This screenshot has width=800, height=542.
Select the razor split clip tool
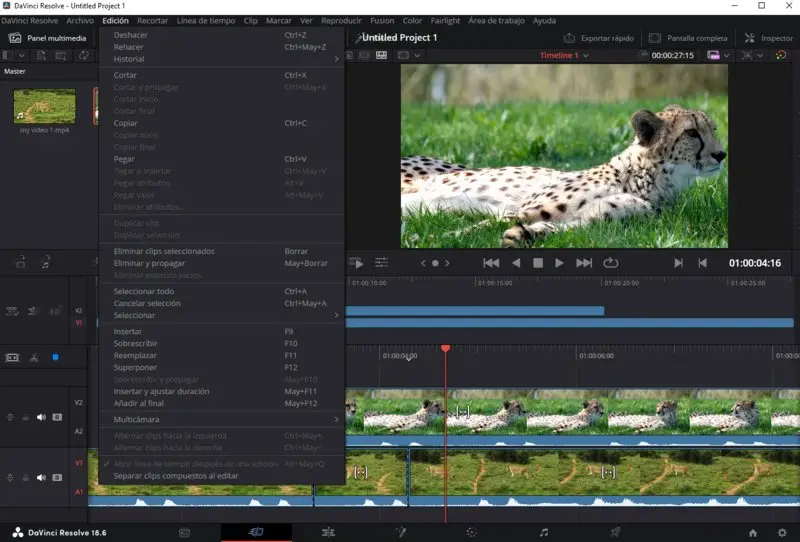tap(34, 357)
